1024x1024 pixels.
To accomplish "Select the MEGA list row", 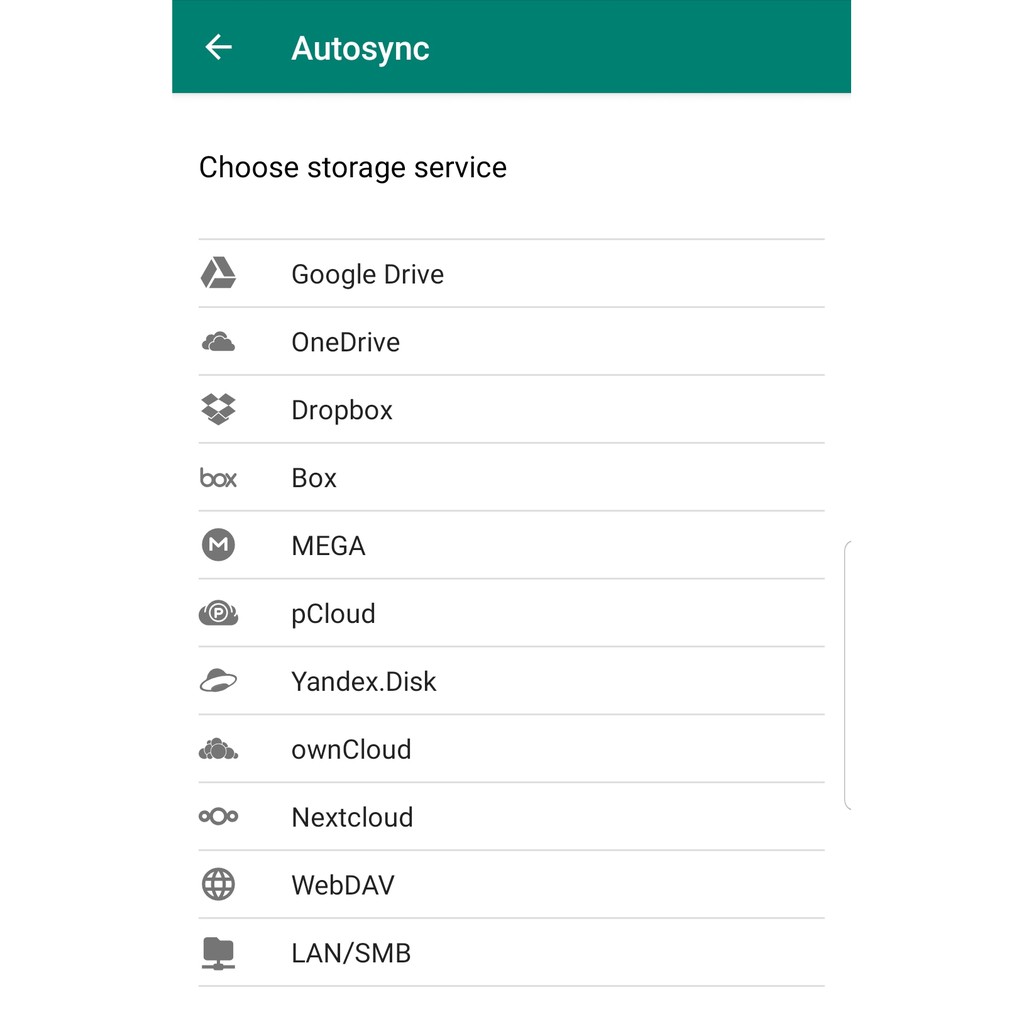I will tap(328, 545).
